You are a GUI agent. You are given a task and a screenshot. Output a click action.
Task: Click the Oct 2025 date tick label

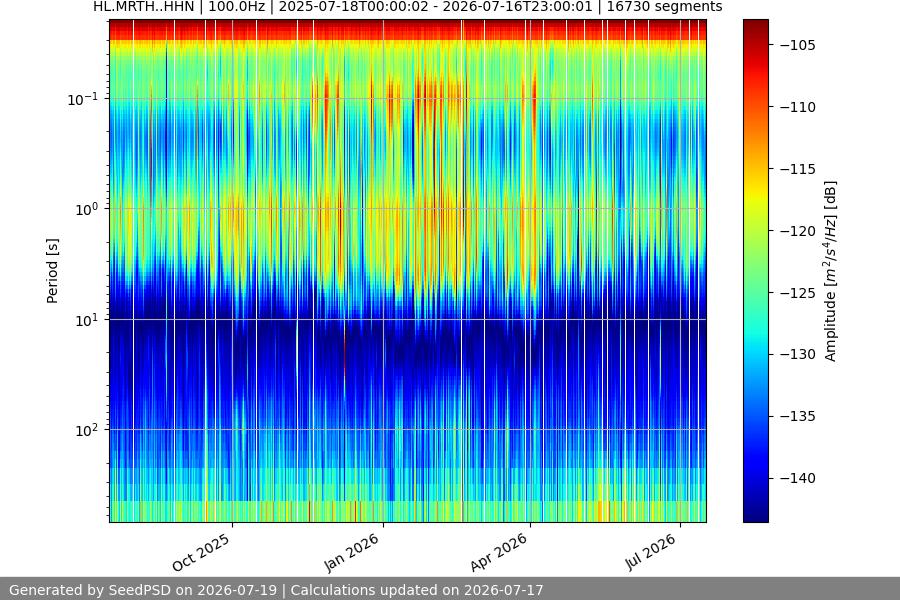point(201,552)
